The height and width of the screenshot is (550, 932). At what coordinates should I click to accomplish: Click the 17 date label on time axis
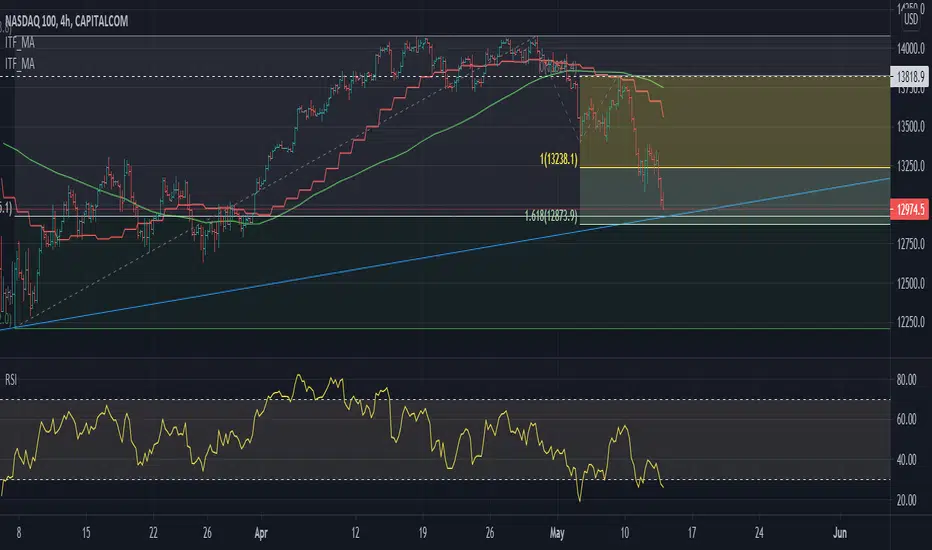(x=692, y=533)
